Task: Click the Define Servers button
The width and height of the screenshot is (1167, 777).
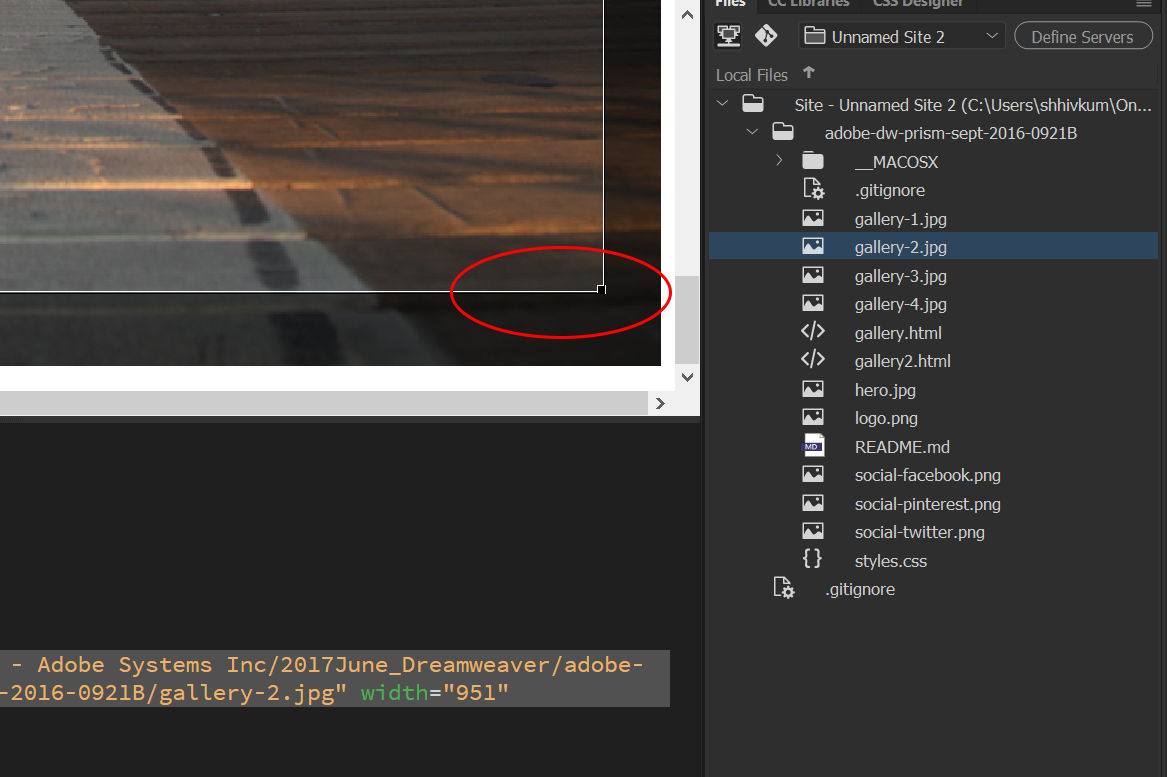Action: pyautogui.click(x=1083, y=35)
